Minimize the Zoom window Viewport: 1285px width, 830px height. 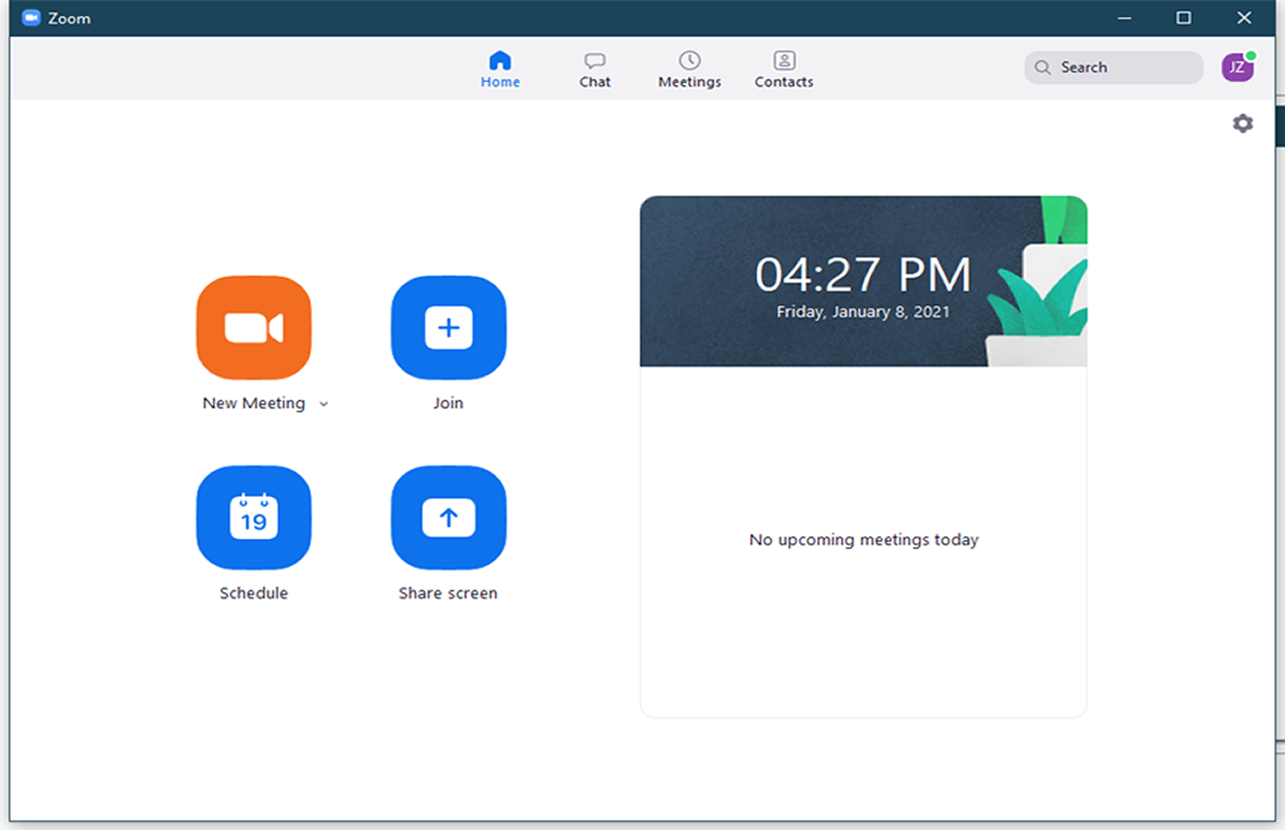click(1125, 18)
